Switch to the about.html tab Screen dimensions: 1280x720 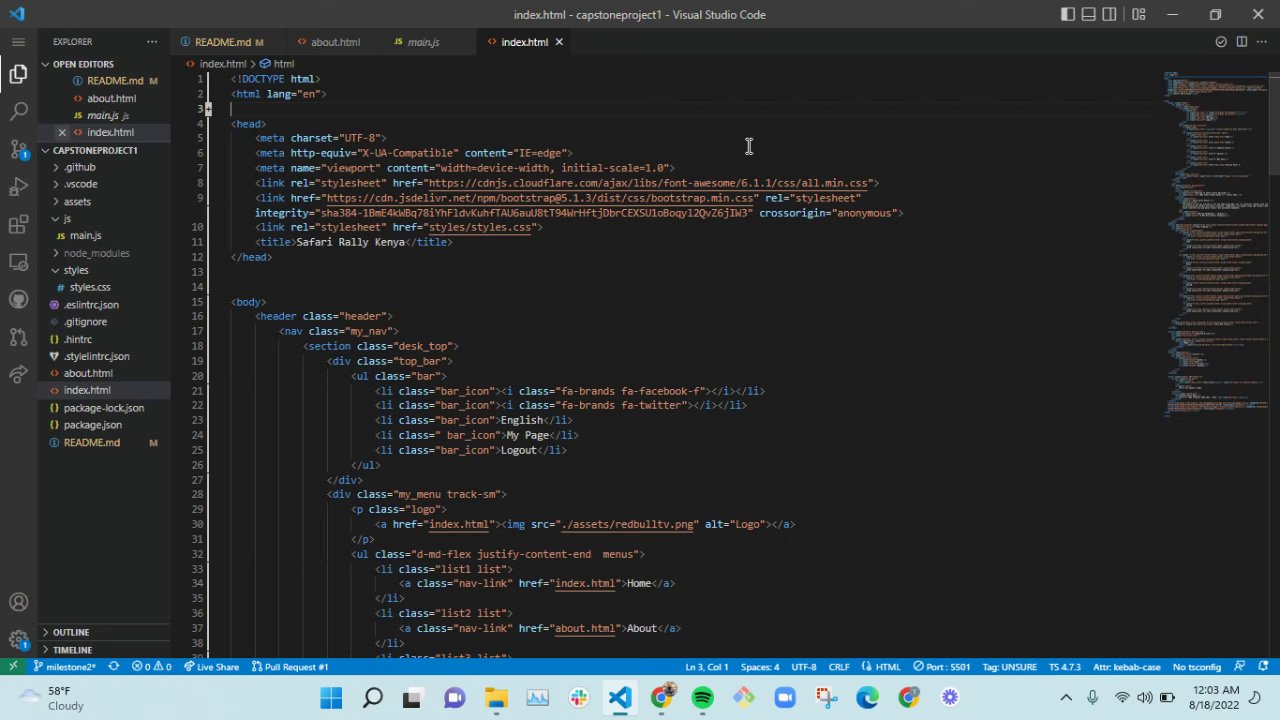click(x=335, y=42)
